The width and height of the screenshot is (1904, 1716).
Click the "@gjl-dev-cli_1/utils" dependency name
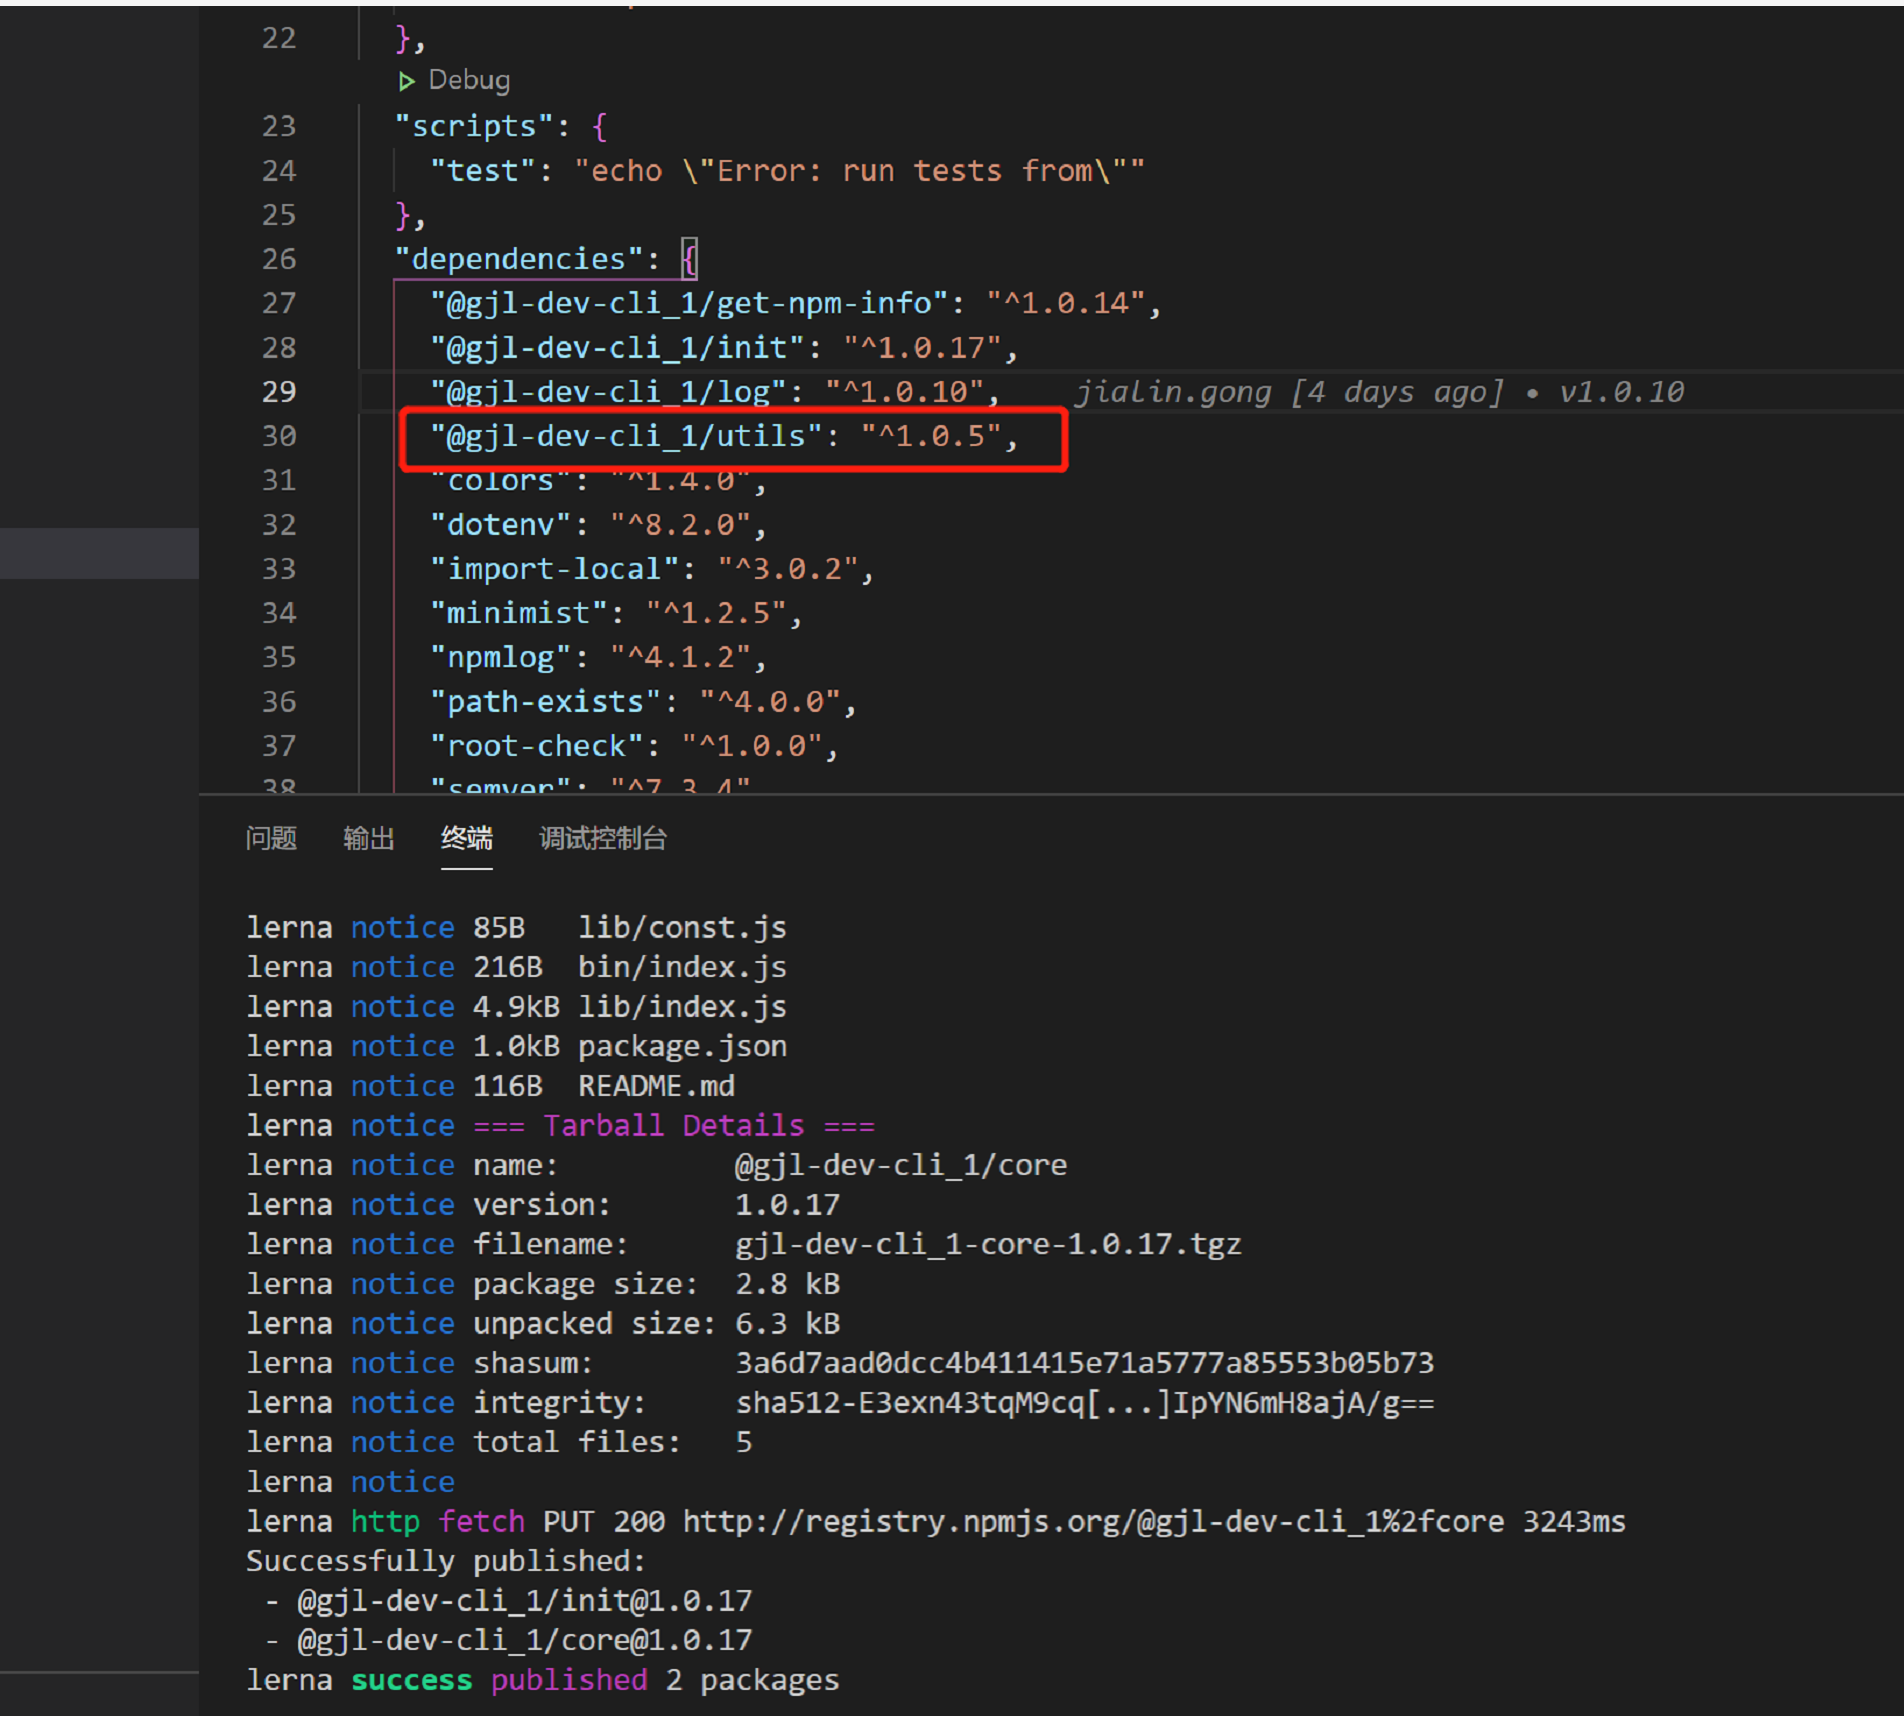[627, 436]
